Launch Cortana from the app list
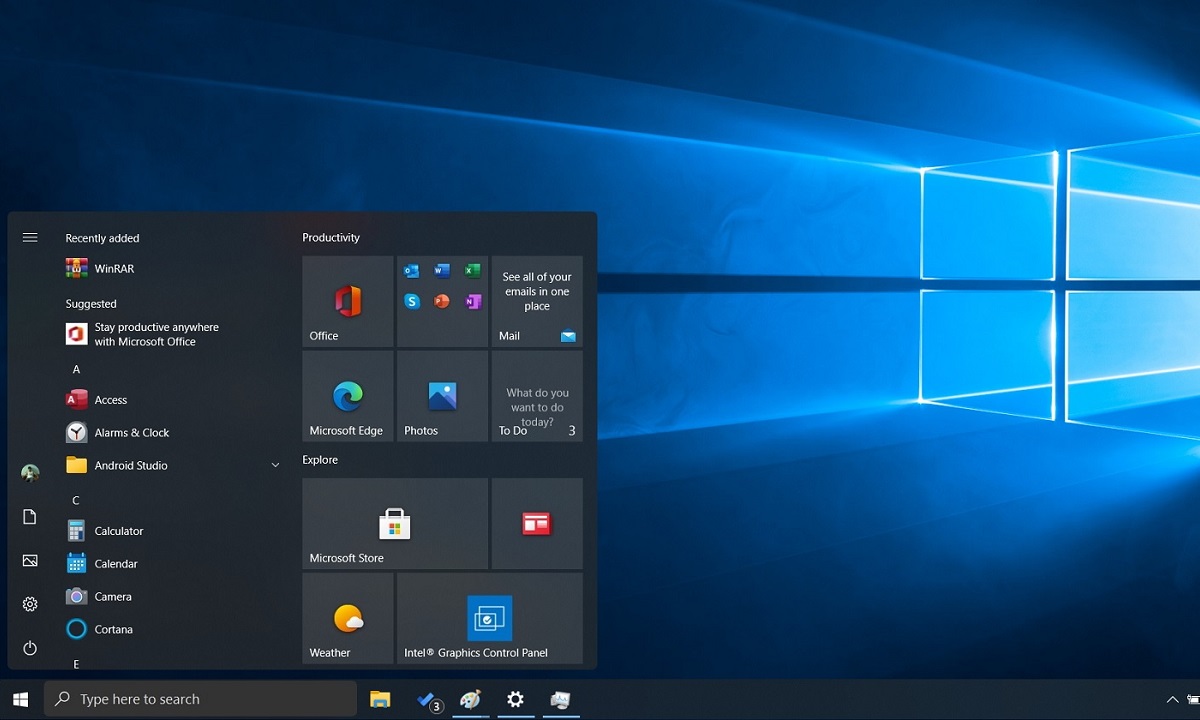This screenshot has height=720, width=1200. pos(115,629)
